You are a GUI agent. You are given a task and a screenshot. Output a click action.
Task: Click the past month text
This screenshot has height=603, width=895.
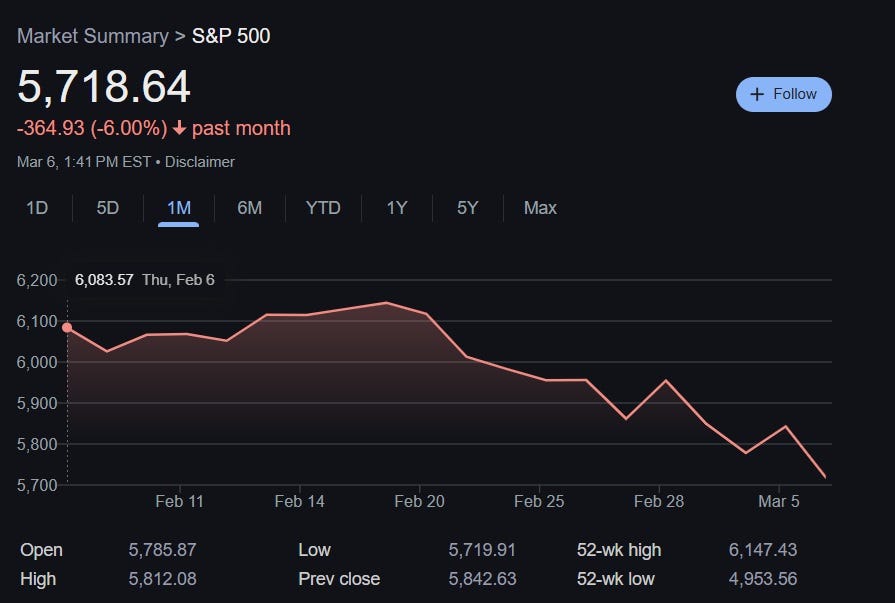click(x=241, y=128)
